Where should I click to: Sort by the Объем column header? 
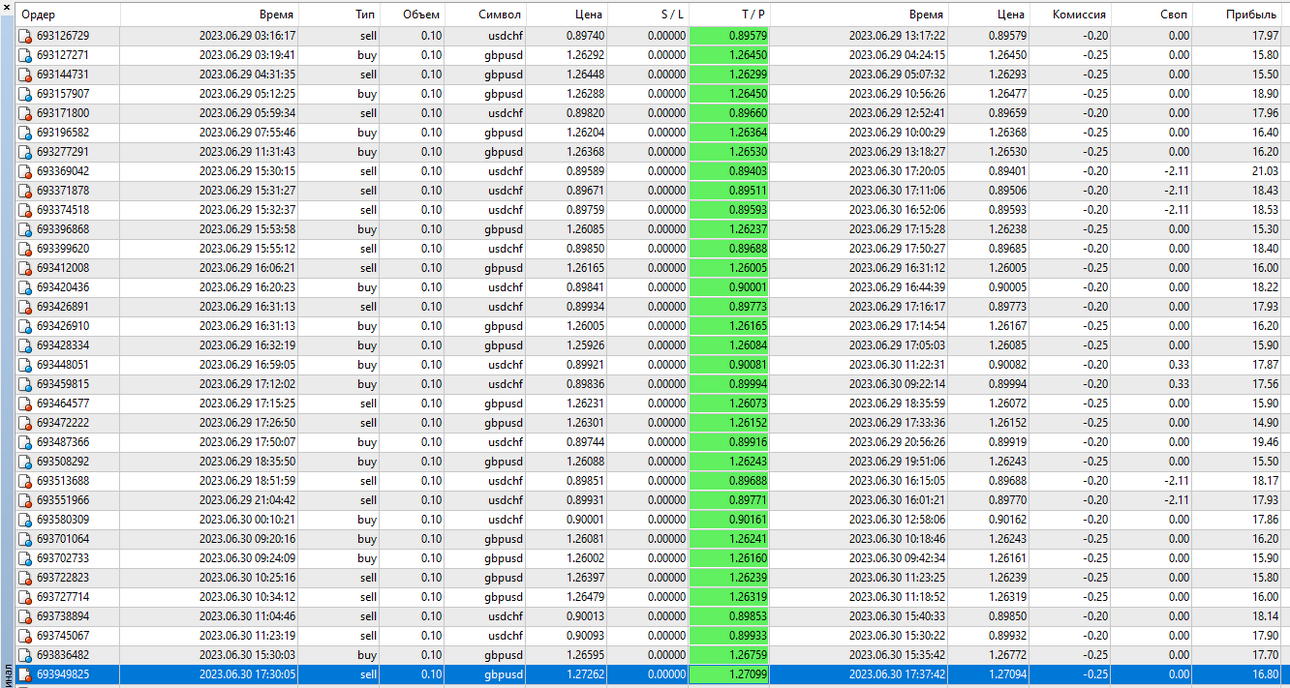[421, 15]
